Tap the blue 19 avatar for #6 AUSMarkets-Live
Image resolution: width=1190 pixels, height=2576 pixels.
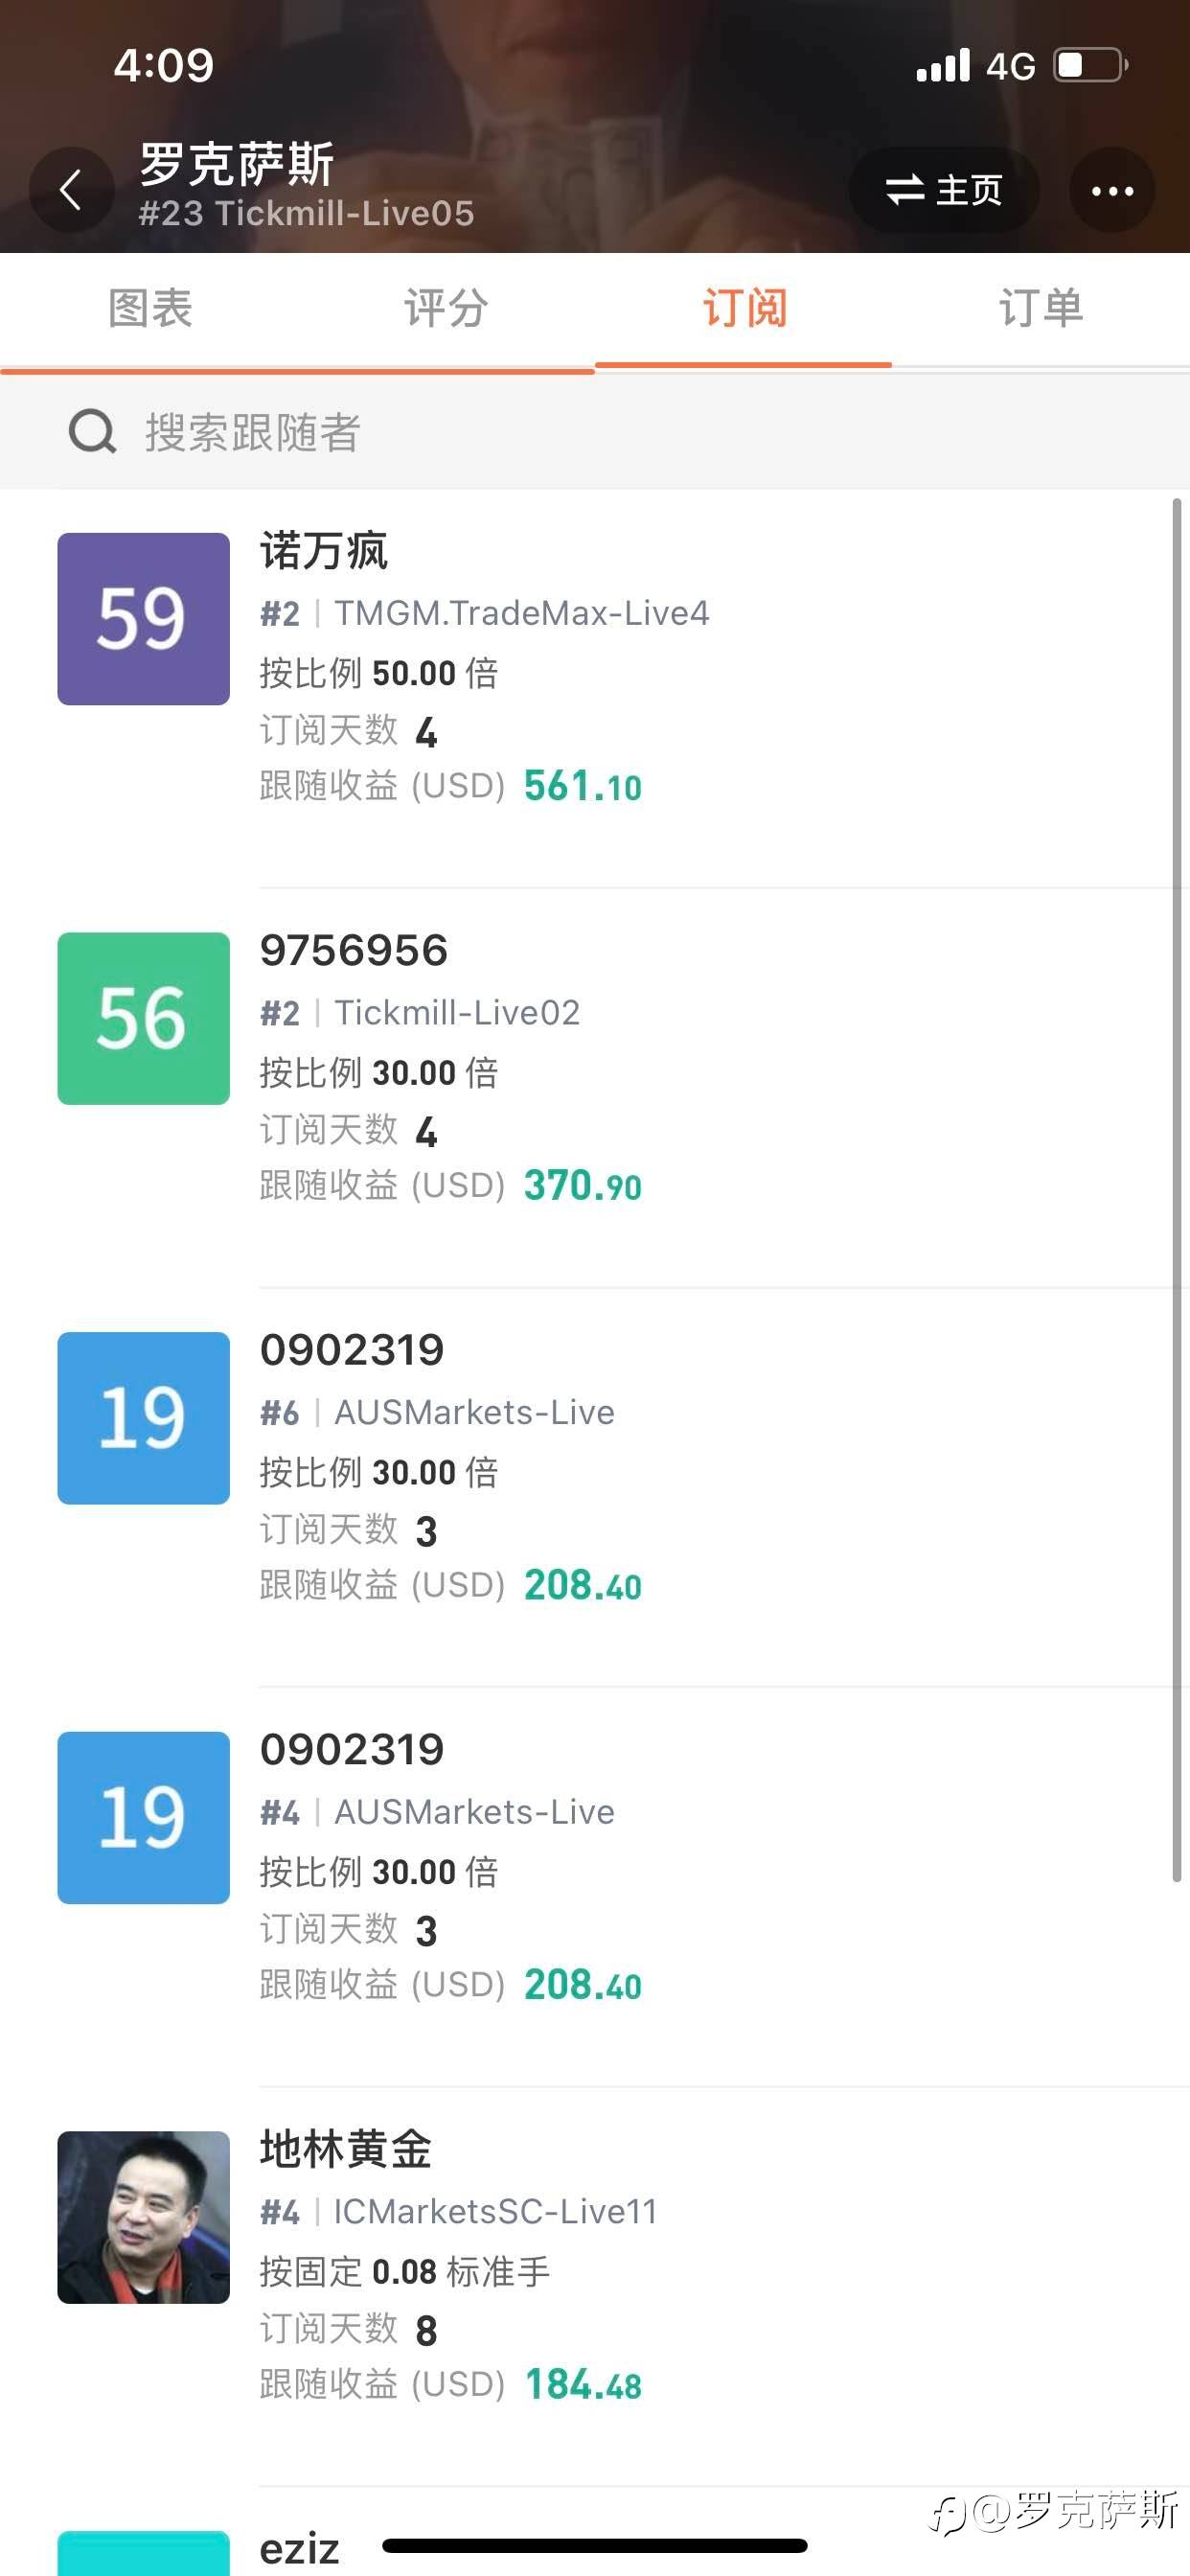coord(143,1418)
